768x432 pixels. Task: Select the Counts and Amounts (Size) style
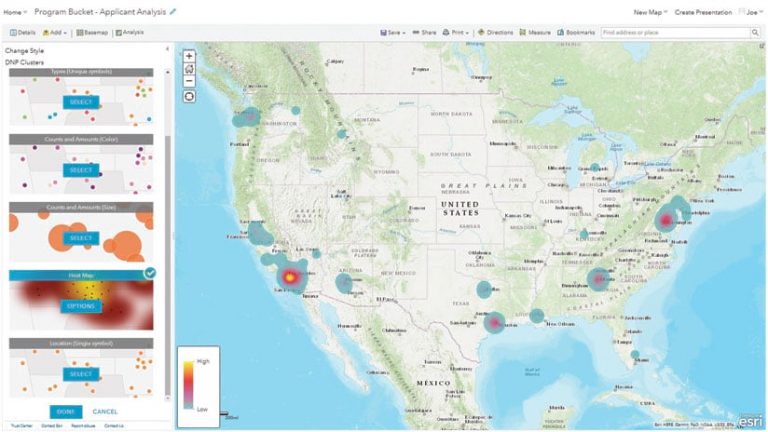pyautogui.click(x=81, y=238)
